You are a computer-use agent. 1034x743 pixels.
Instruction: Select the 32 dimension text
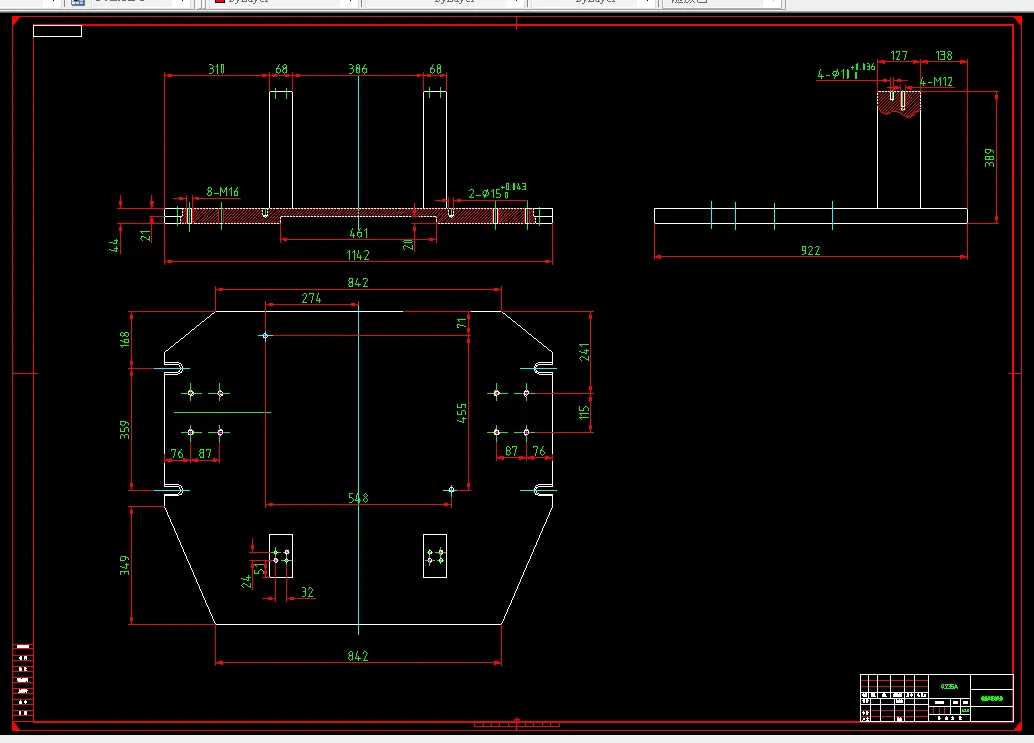coord(307,592)
